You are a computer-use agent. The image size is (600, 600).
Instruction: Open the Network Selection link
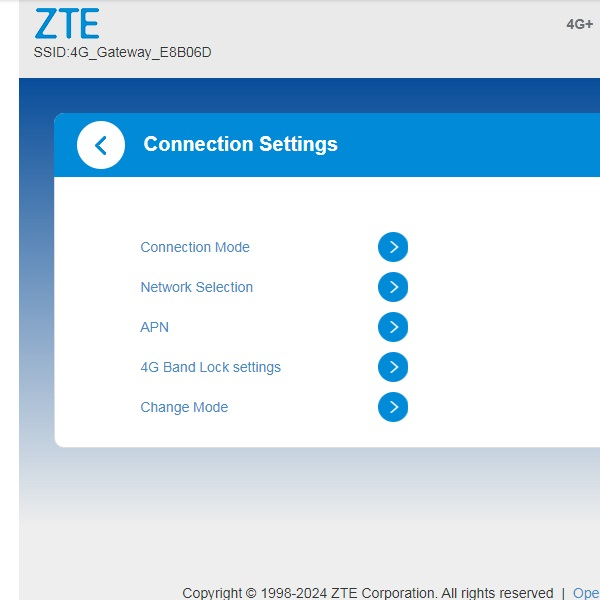[196, 287]
